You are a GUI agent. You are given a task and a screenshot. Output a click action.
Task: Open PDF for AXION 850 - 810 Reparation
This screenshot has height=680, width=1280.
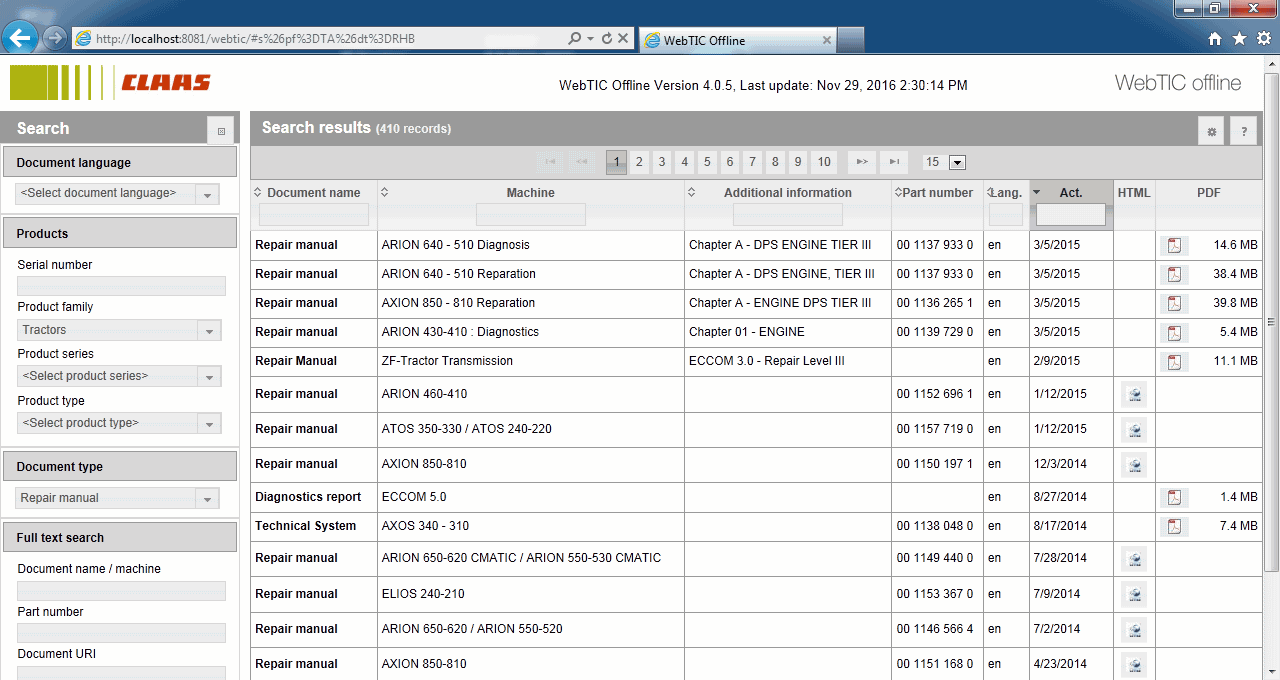pos(1175,303)
